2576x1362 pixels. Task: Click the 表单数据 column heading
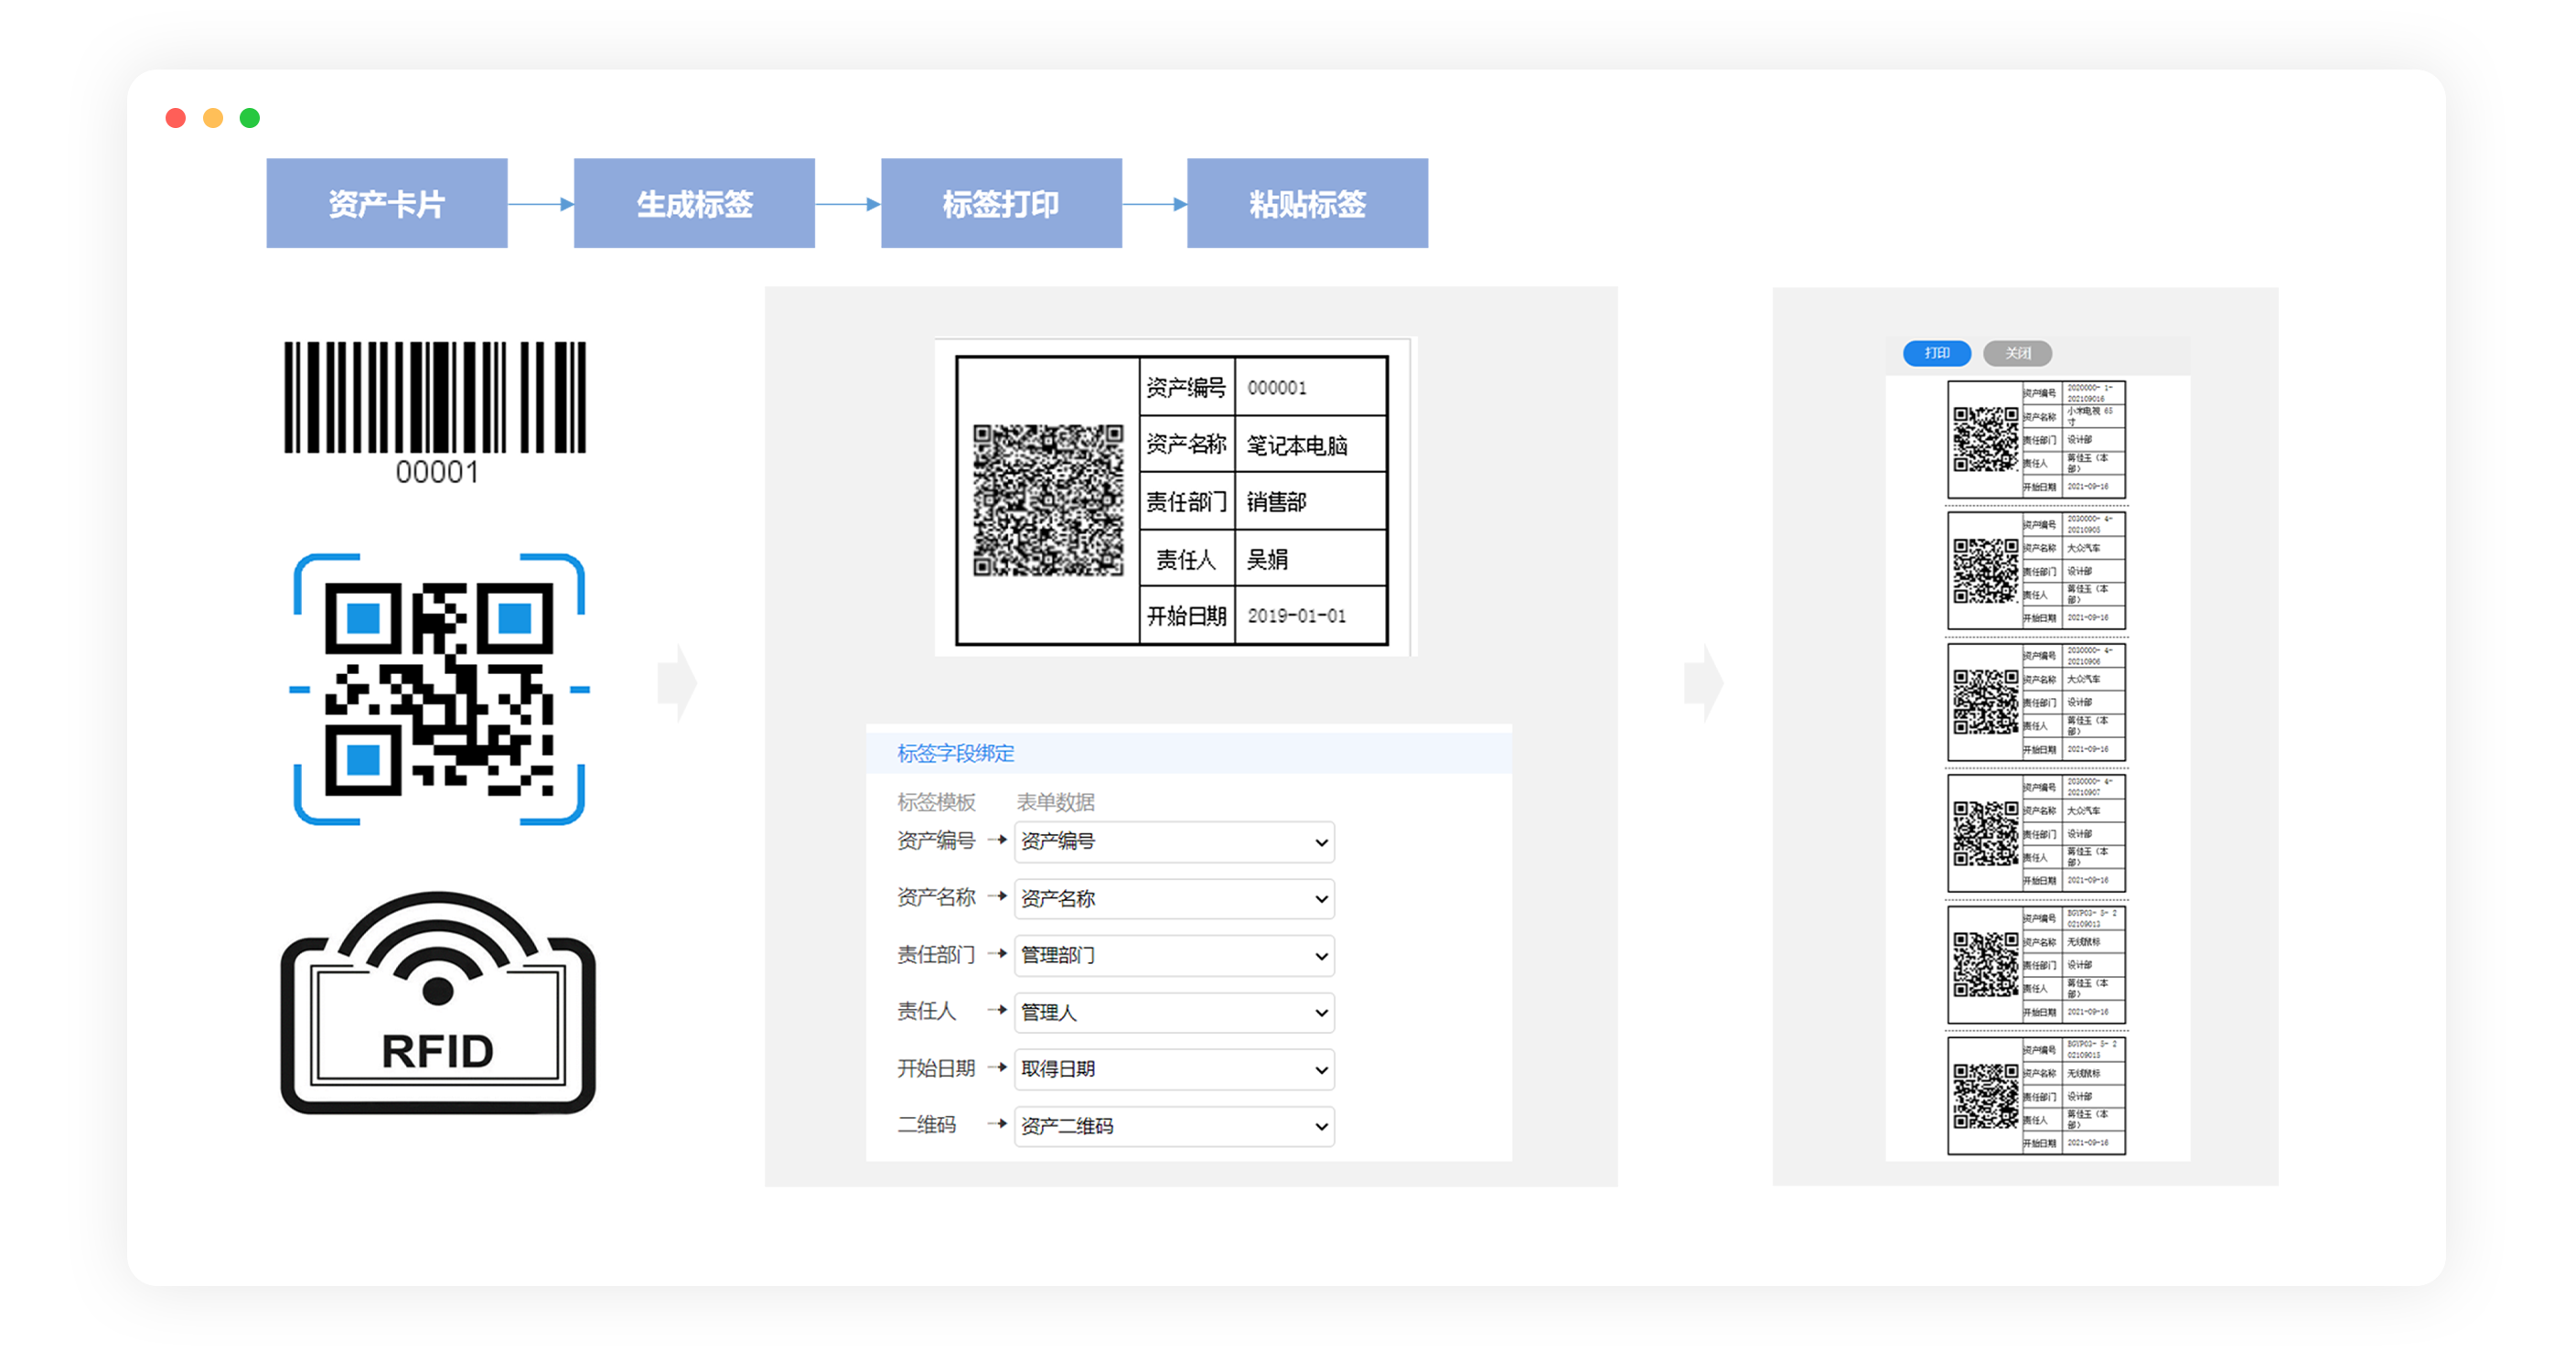click(x=1056, y=802)
